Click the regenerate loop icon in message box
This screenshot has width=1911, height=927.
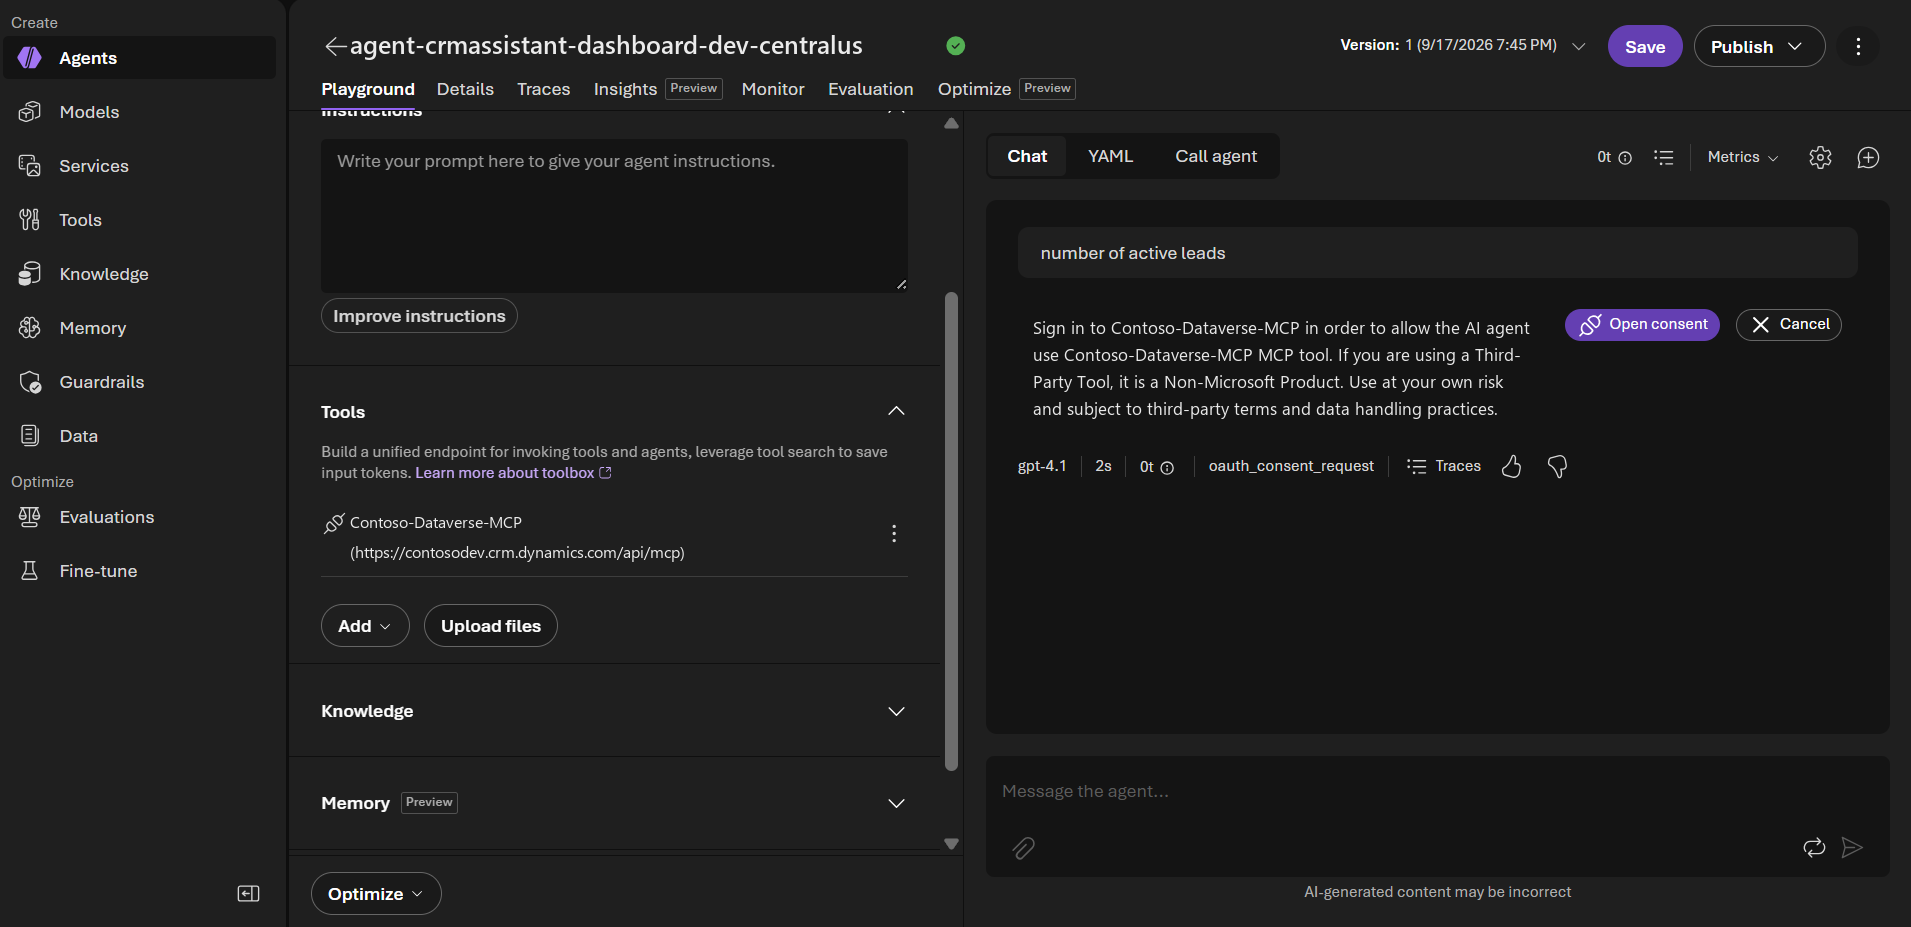(x=1814, y=847)
